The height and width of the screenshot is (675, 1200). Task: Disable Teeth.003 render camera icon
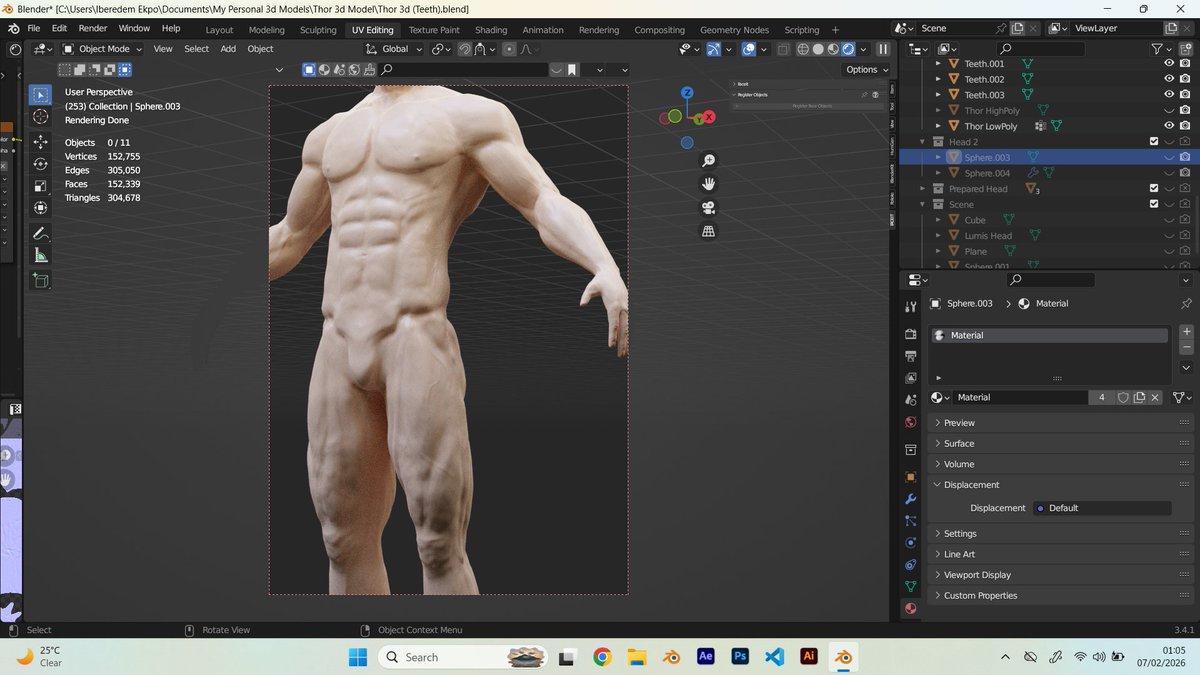[x=1185, y=95]
